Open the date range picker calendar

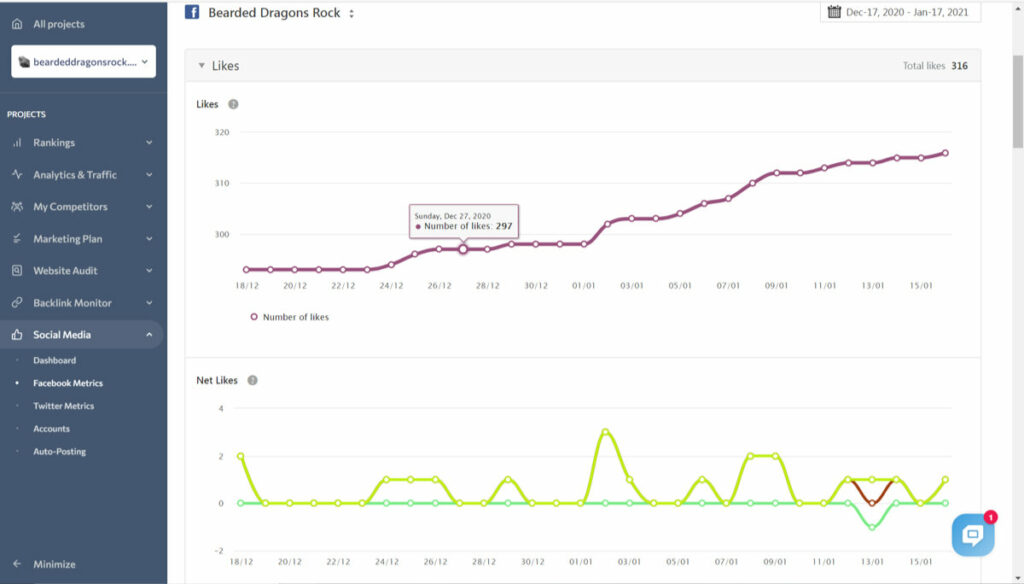coord(834,12)
